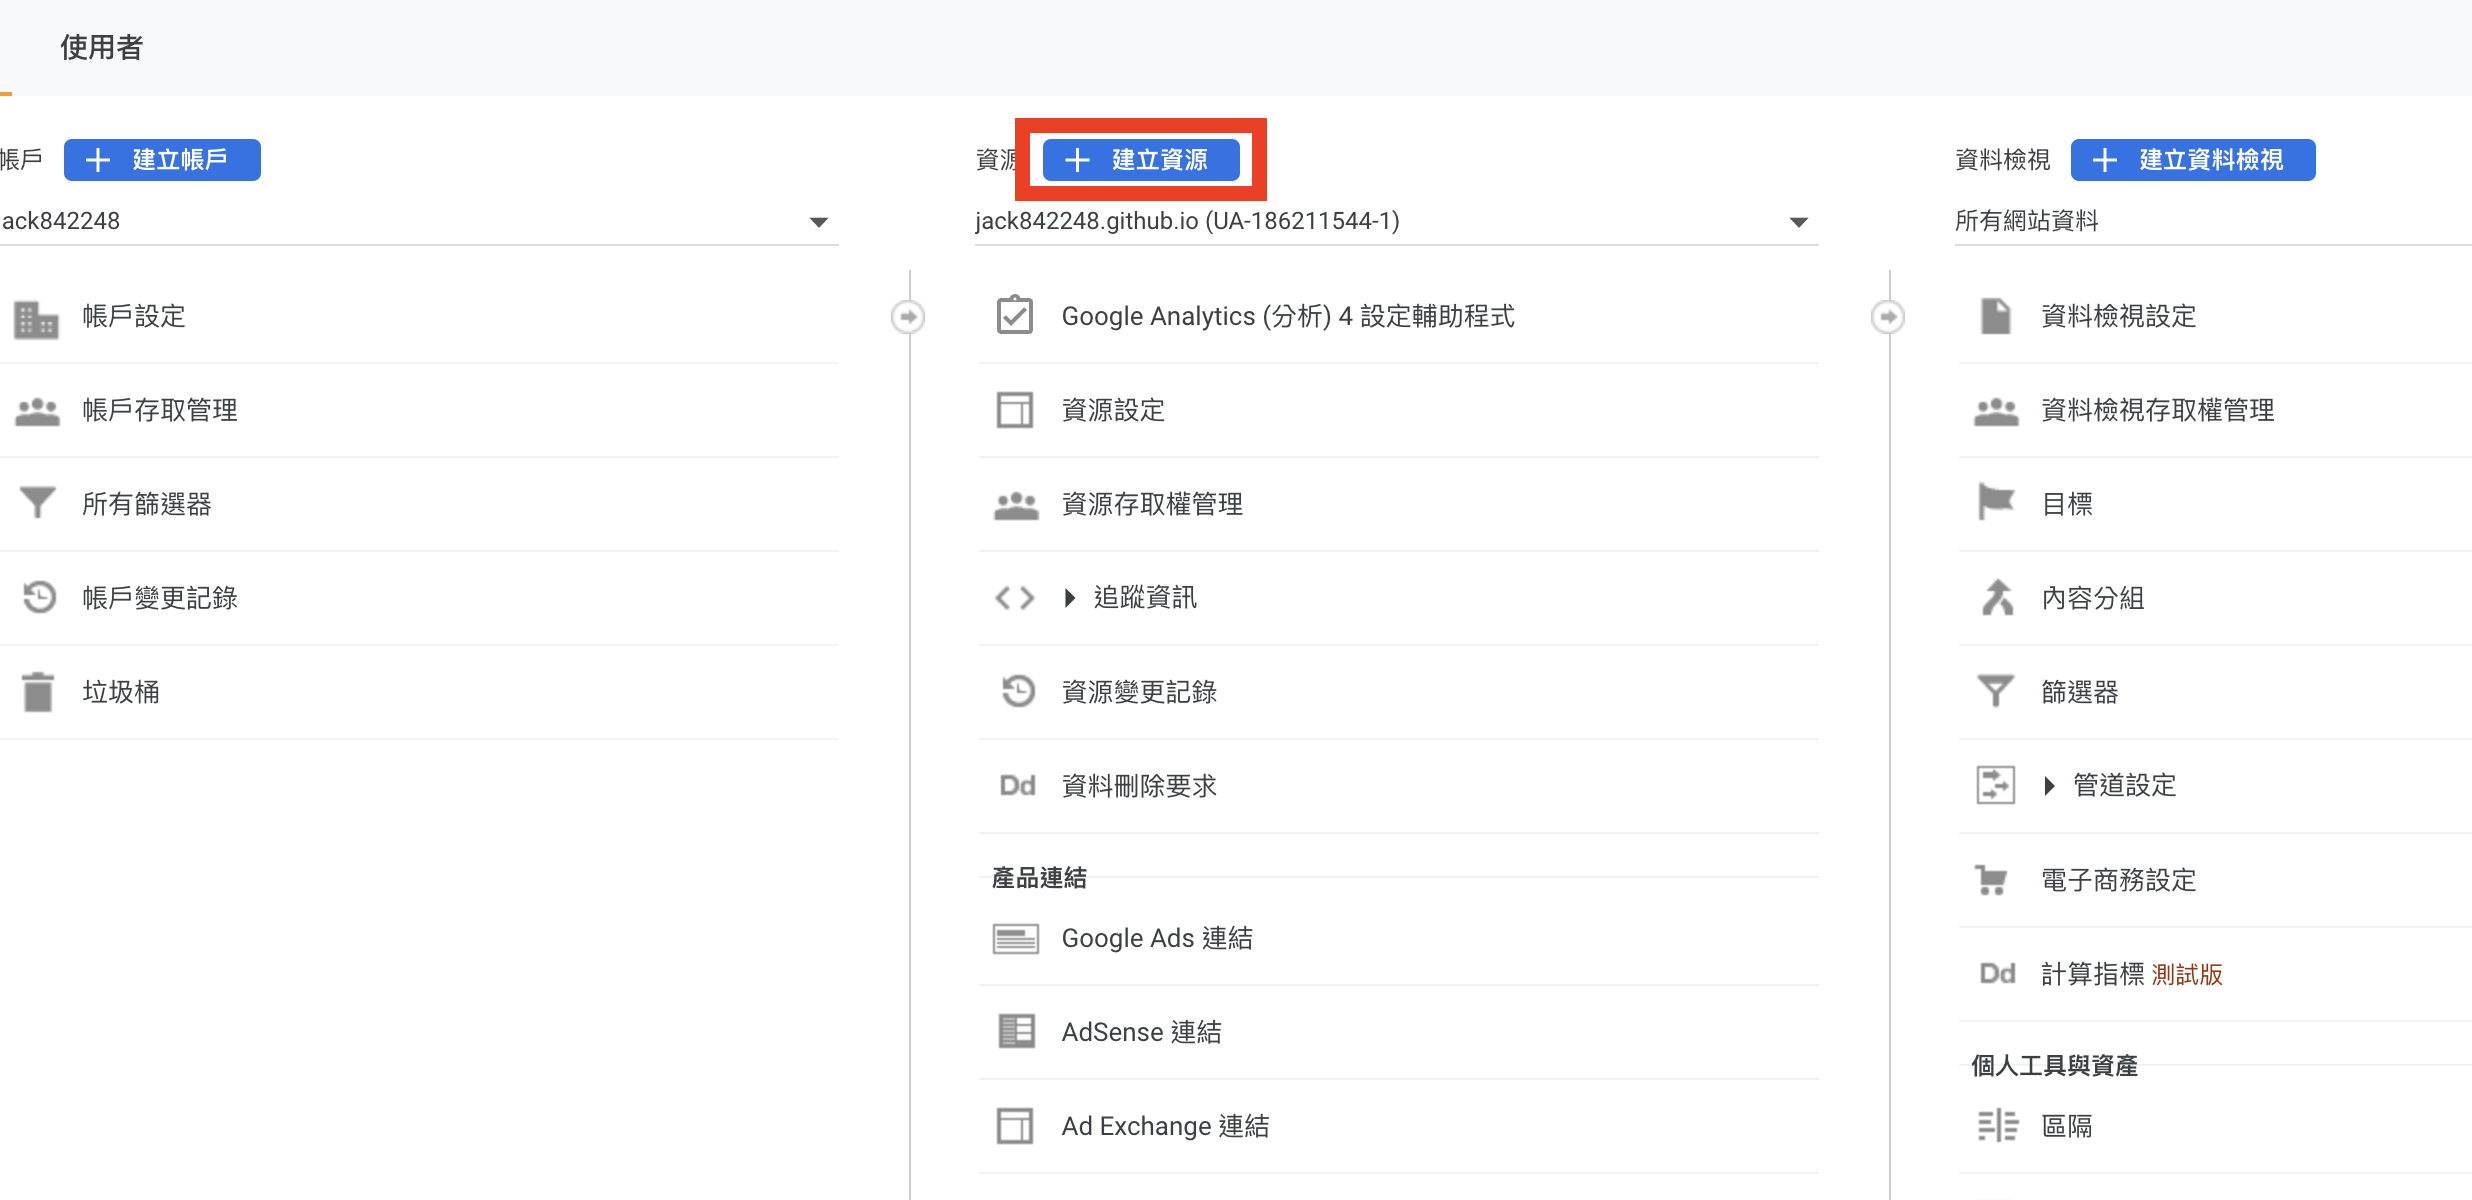Open Google Ads 連結

(x=1157, y=939)
